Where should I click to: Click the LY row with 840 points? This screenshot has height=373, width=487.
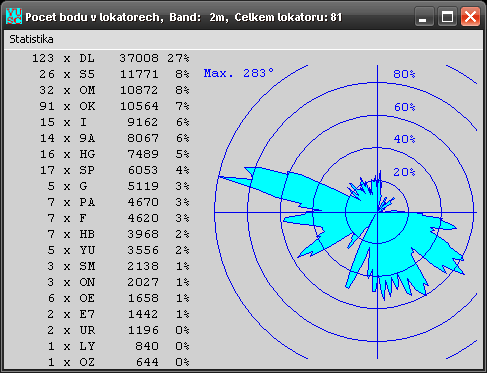[118, 346]
